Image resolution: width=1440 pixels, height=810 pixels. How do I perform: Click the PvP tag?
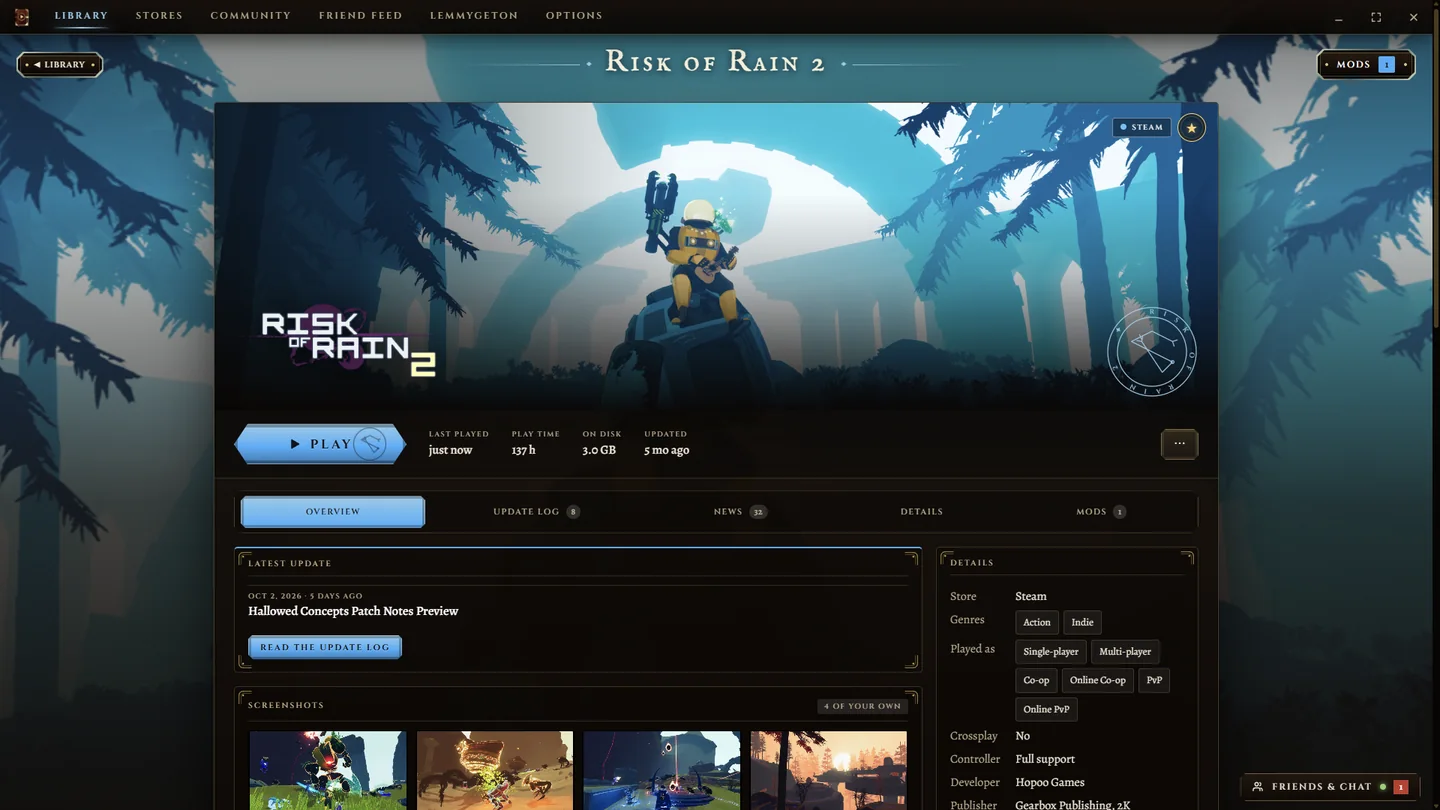pos(1154,680)
